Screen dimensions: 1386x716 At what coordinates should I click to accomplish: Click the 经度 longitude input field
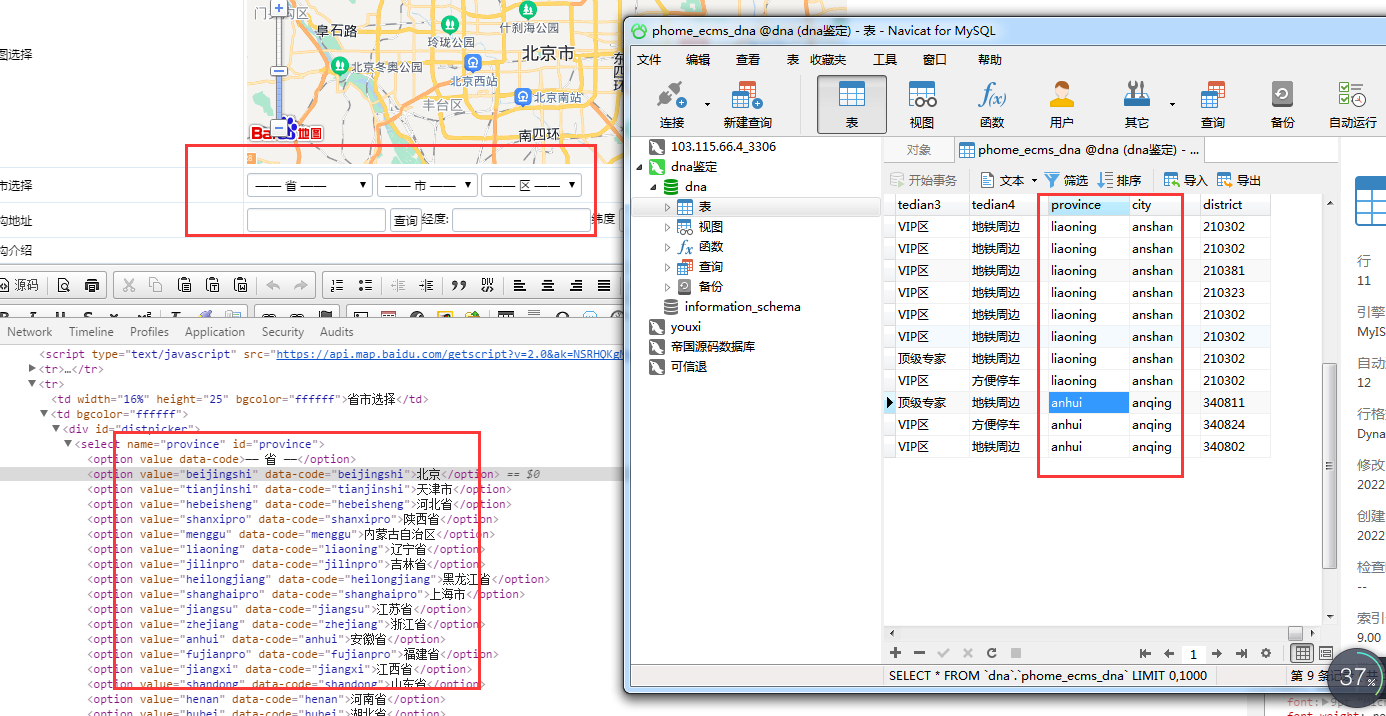pos(521,220)
